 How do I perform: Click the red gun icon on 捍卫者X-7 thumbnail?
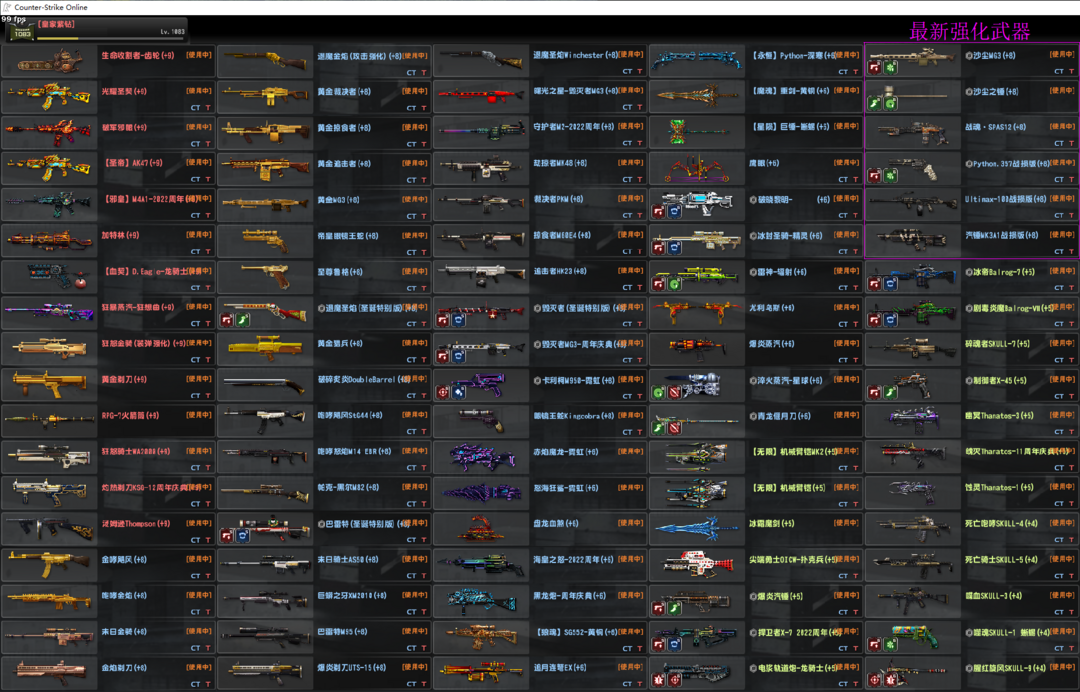pos(658,644)
